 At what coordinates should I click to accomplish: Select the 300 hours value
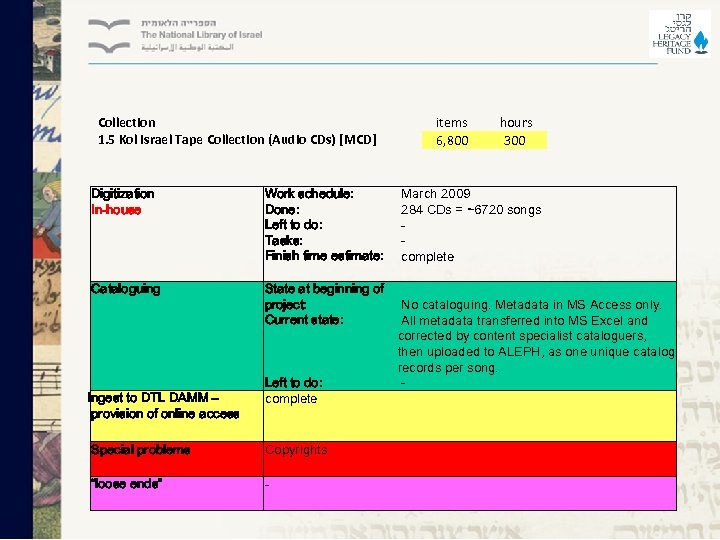pyautogui.click(x=514, y=141)
